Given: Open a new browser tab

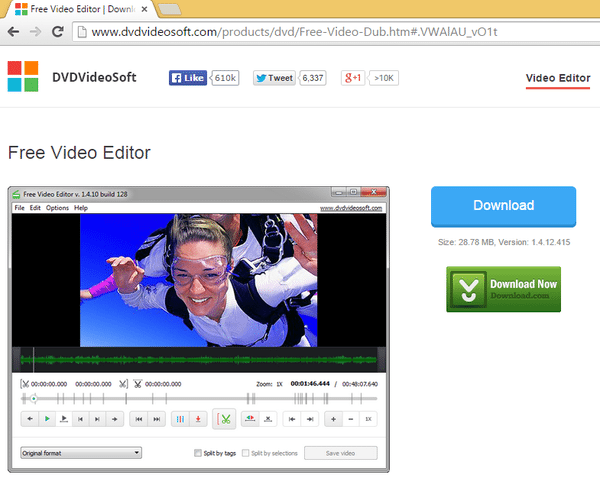Looking at the screenshot, I should coord(170,9).
